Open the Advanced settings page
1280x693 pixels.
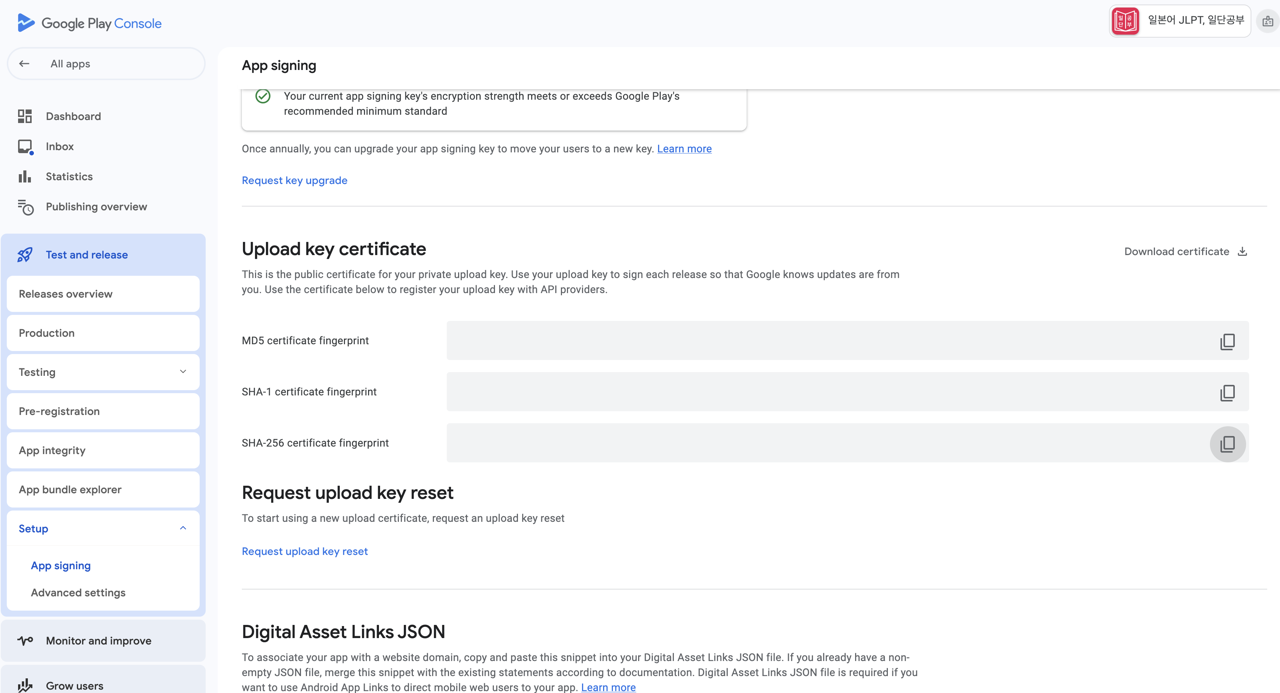point(77,592)
